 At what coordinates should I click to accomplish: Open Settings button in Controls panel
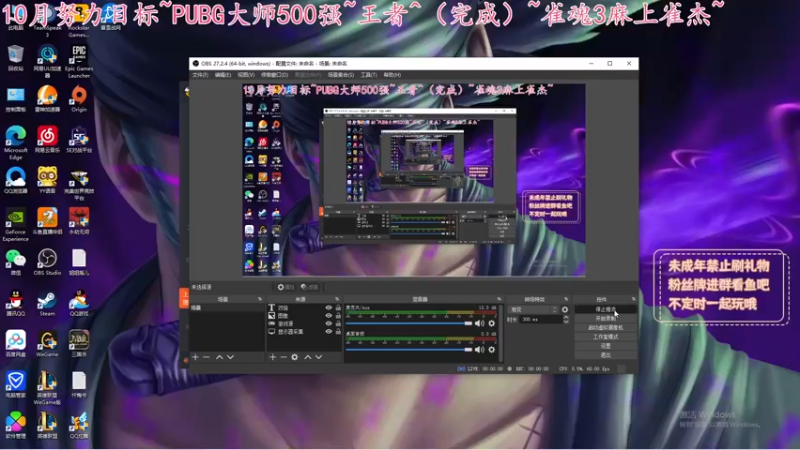(606, 346)
